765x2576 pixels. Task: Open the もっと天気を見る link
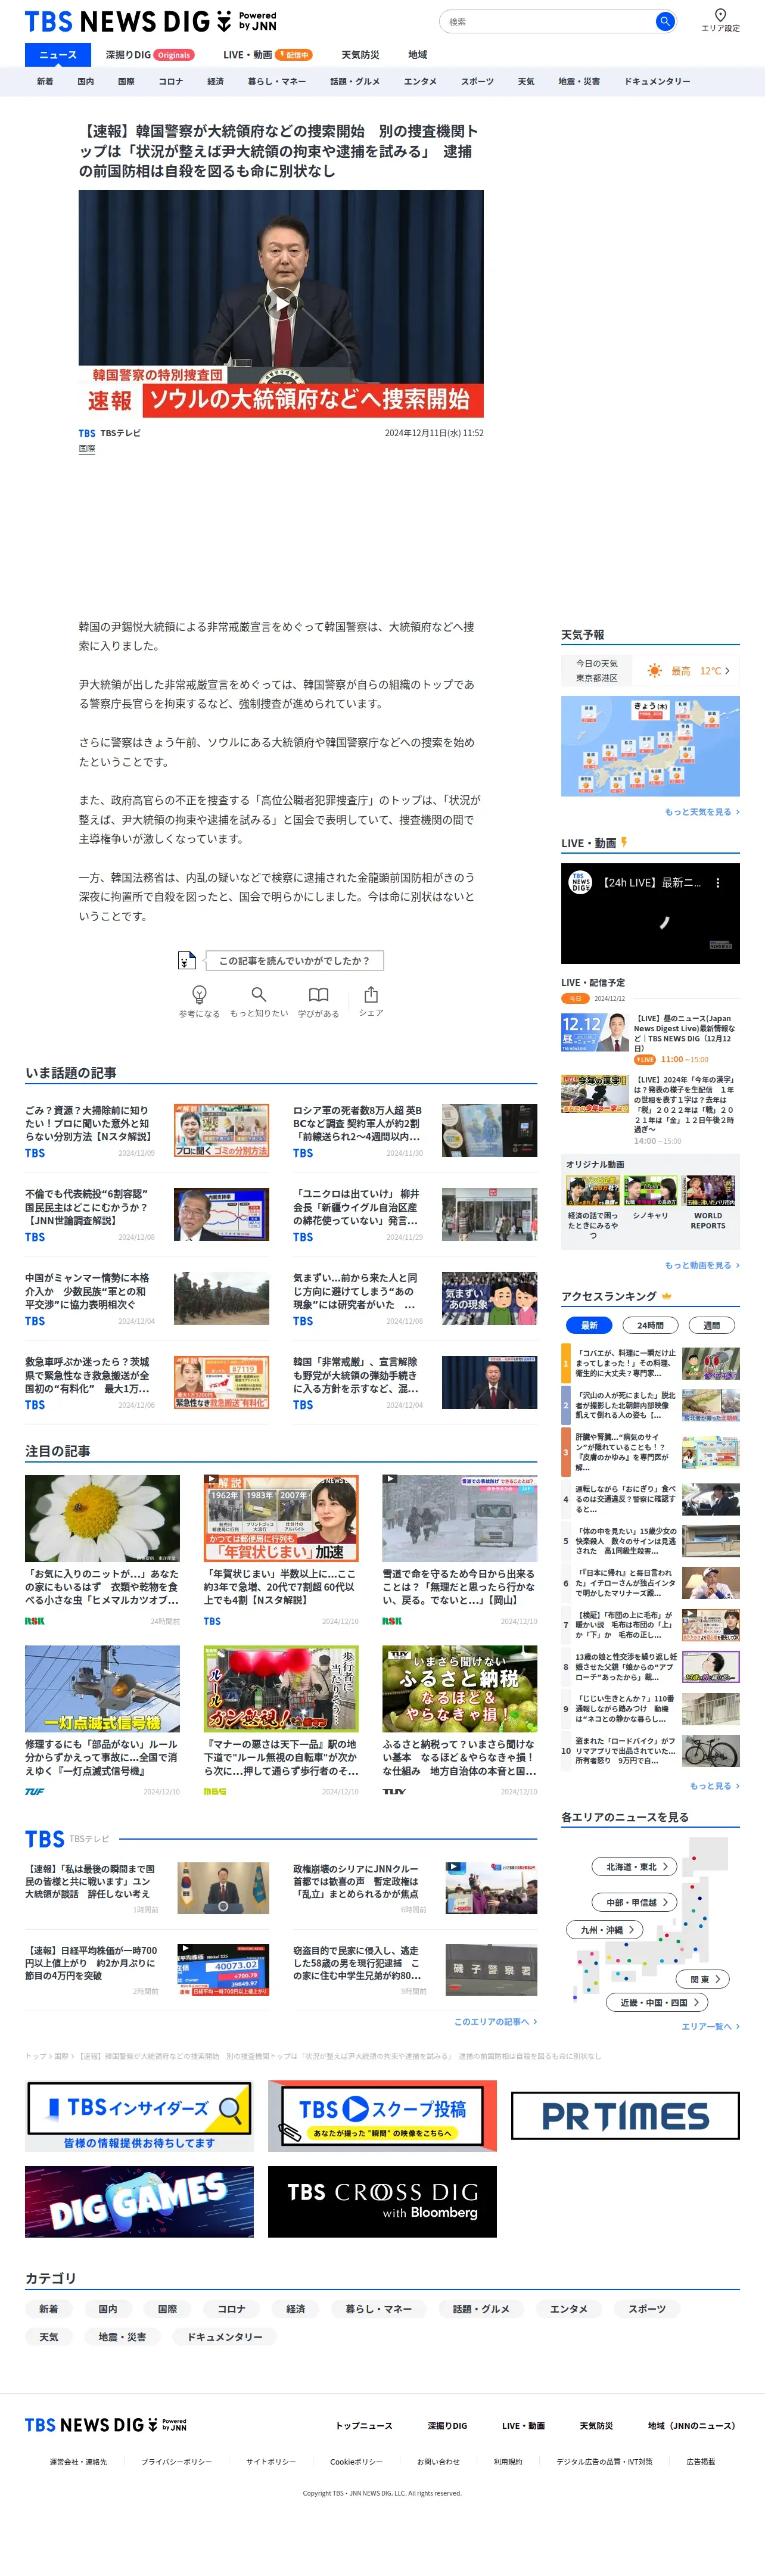click(702, 812)
